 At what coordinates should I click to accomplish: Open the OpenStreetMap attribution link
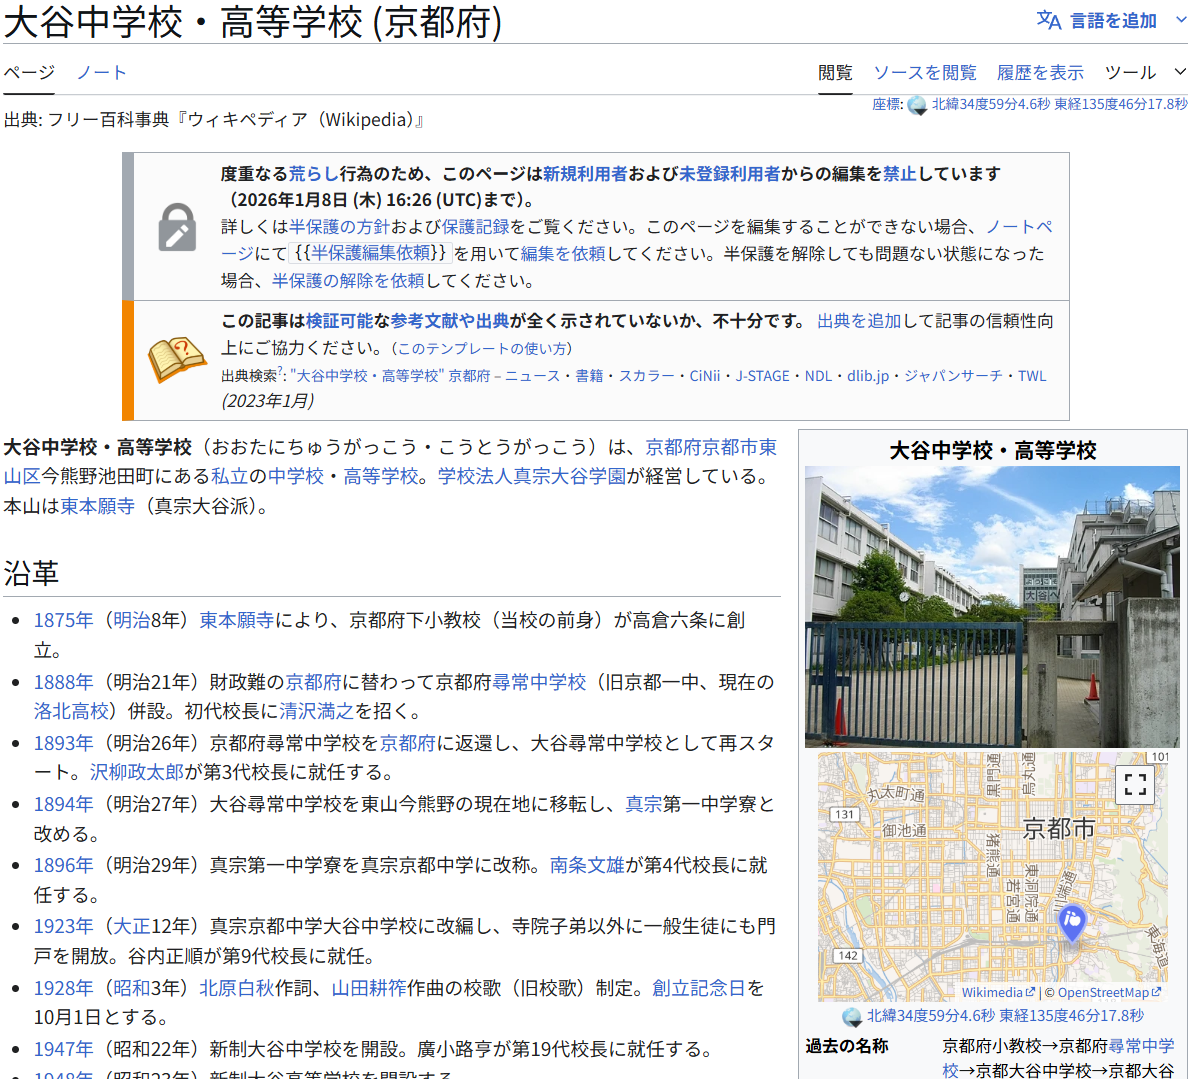[x=1109, y=992]
